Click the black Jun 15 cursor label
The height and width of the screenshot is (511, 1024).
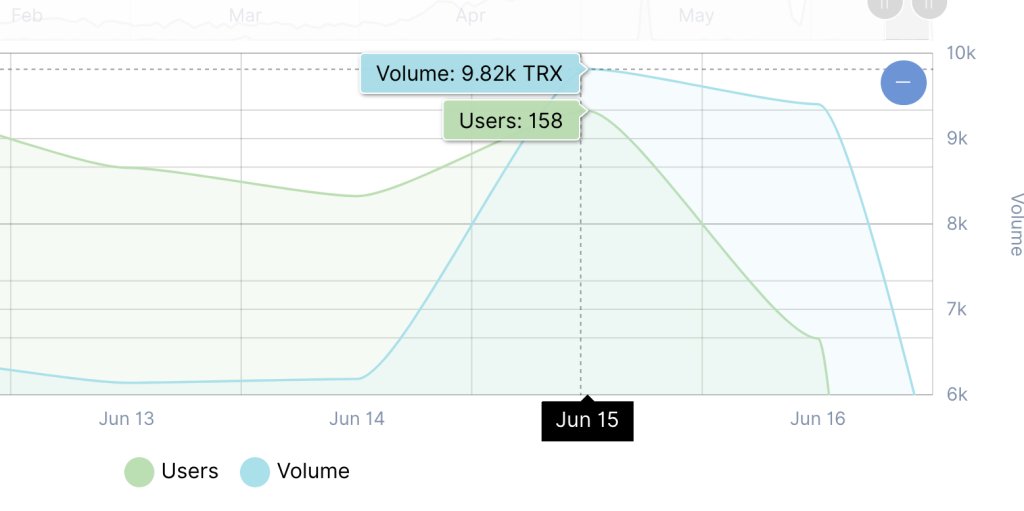coord(587,420)
